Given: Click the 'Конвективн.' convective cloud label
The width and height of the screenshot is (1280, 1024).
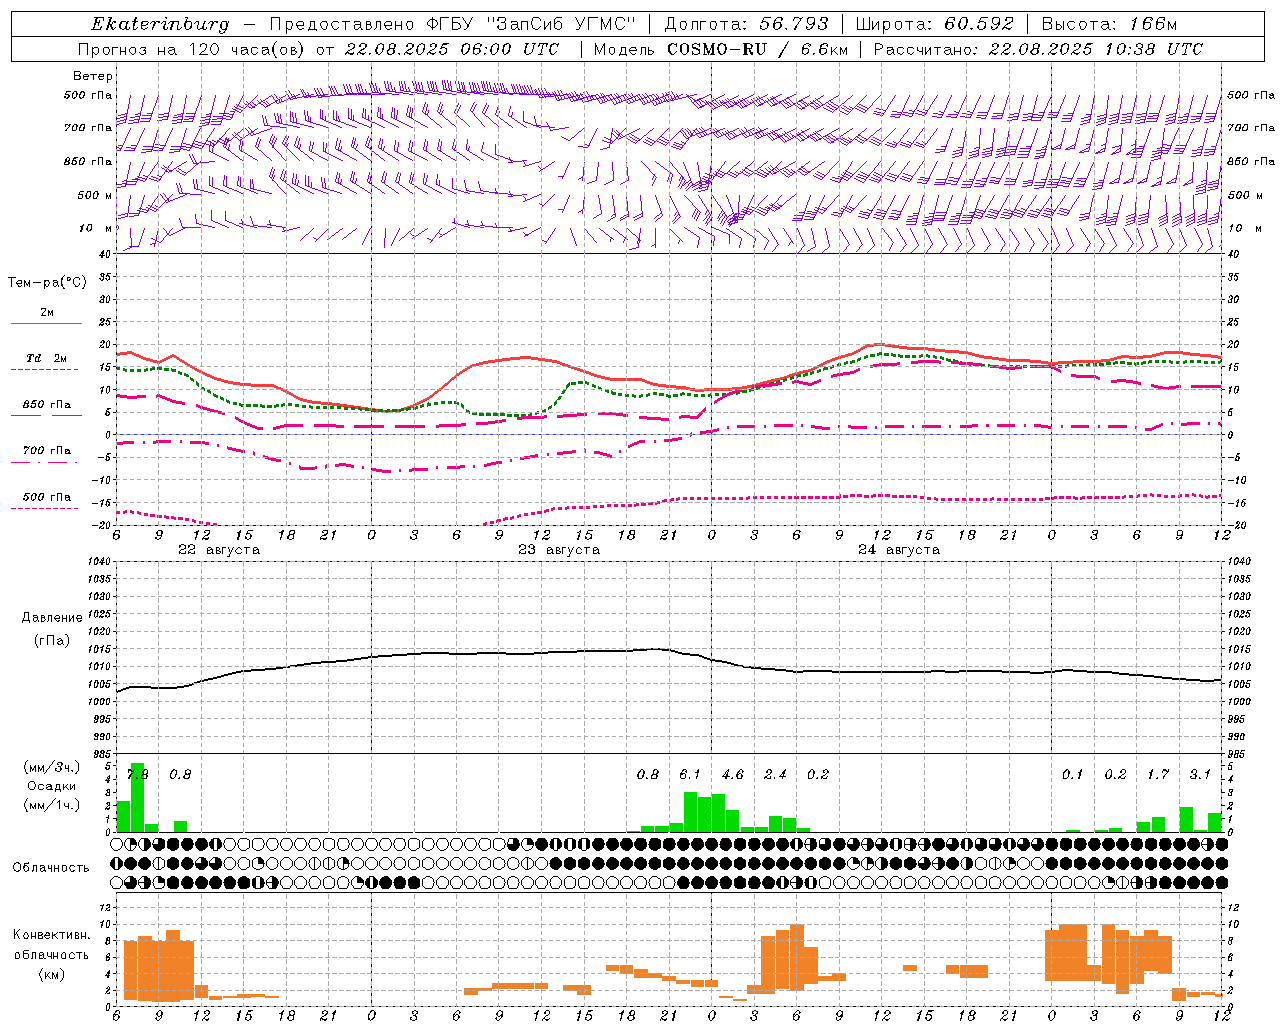Looking at the screenshot, I should click(x=52, y=935).
